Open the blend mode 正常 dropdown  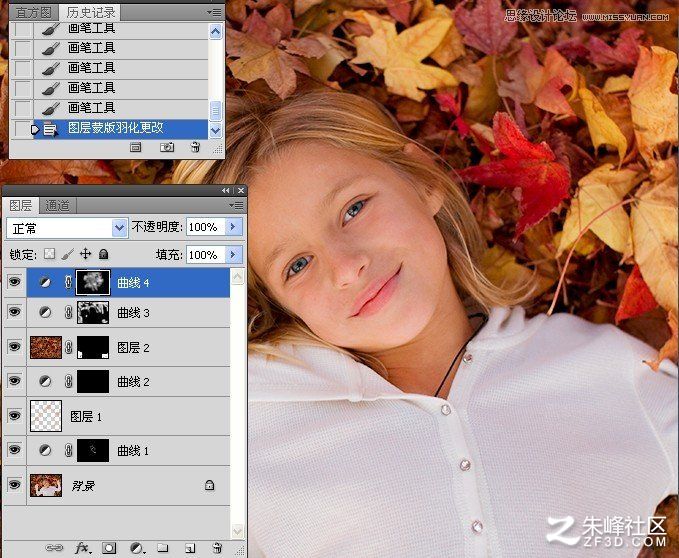click(68, 228)
